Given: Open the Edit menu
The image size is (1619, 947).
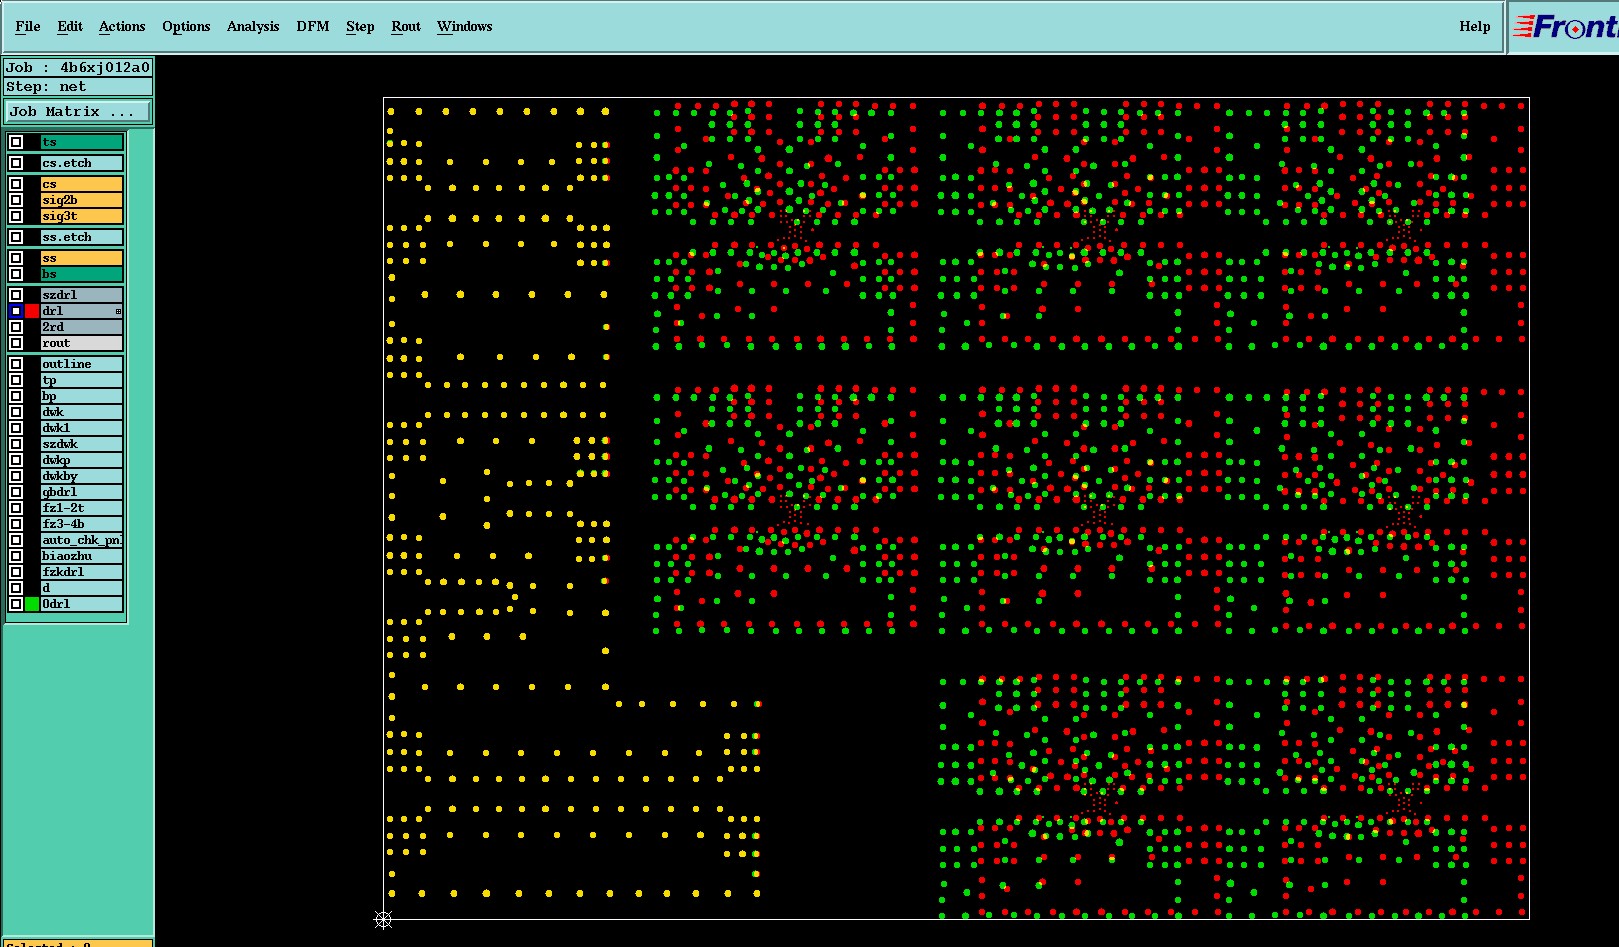Looking at the screenshot, I should pyautogui.click(x=70, y=27).
